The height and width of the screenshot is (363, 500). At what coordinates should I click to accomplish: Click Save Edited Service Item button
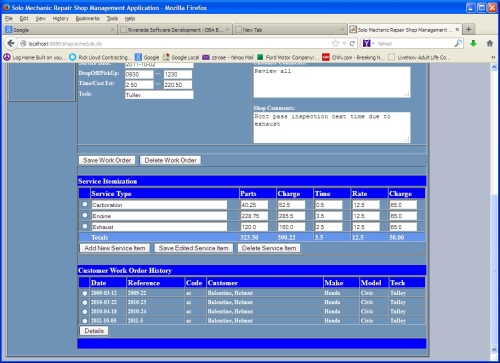[x=194, y=248]
